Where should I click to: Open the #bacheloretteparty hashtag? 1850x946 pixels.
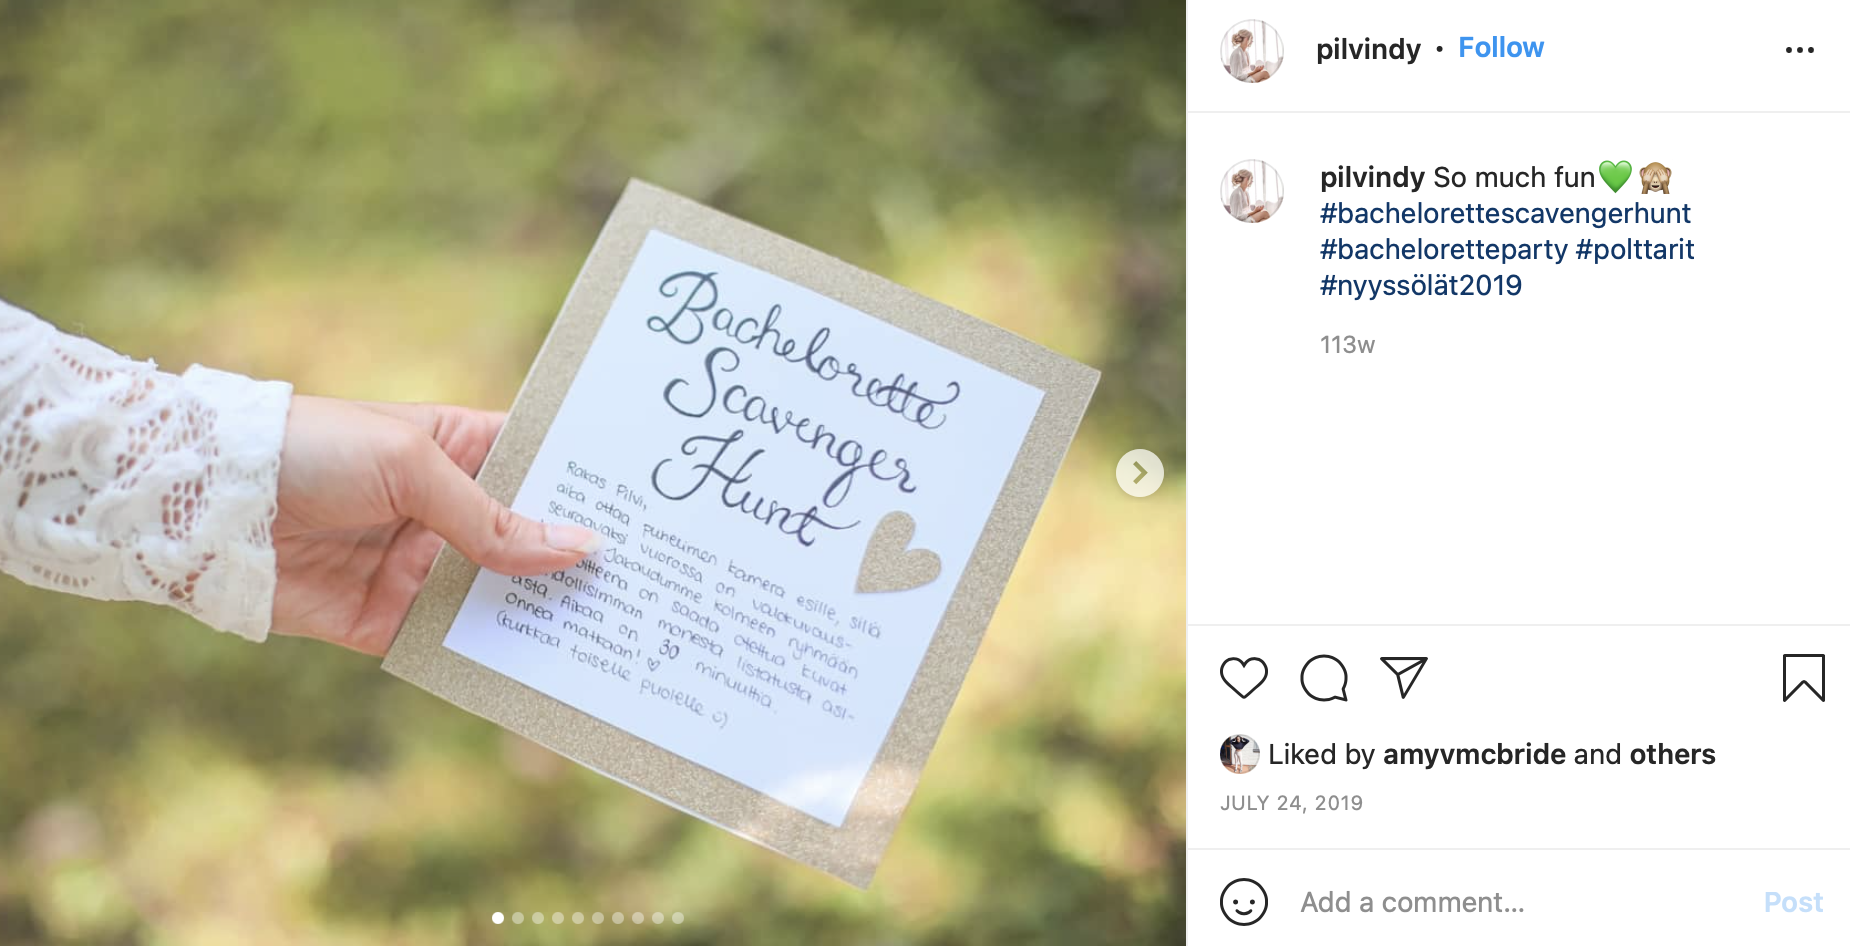tap(1444, 249)
